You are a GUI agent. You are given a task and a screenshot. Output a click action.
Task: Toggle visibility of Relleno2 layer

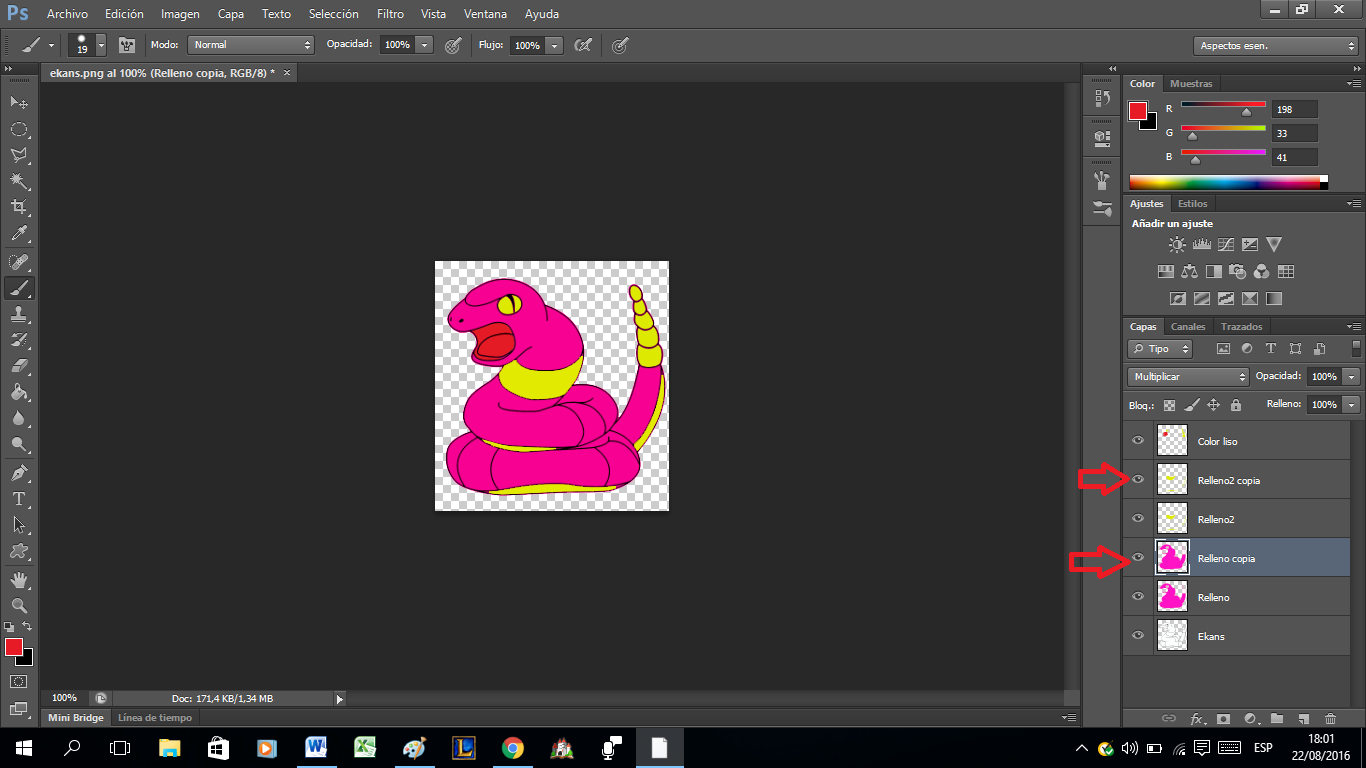[x=1138, y=519]
